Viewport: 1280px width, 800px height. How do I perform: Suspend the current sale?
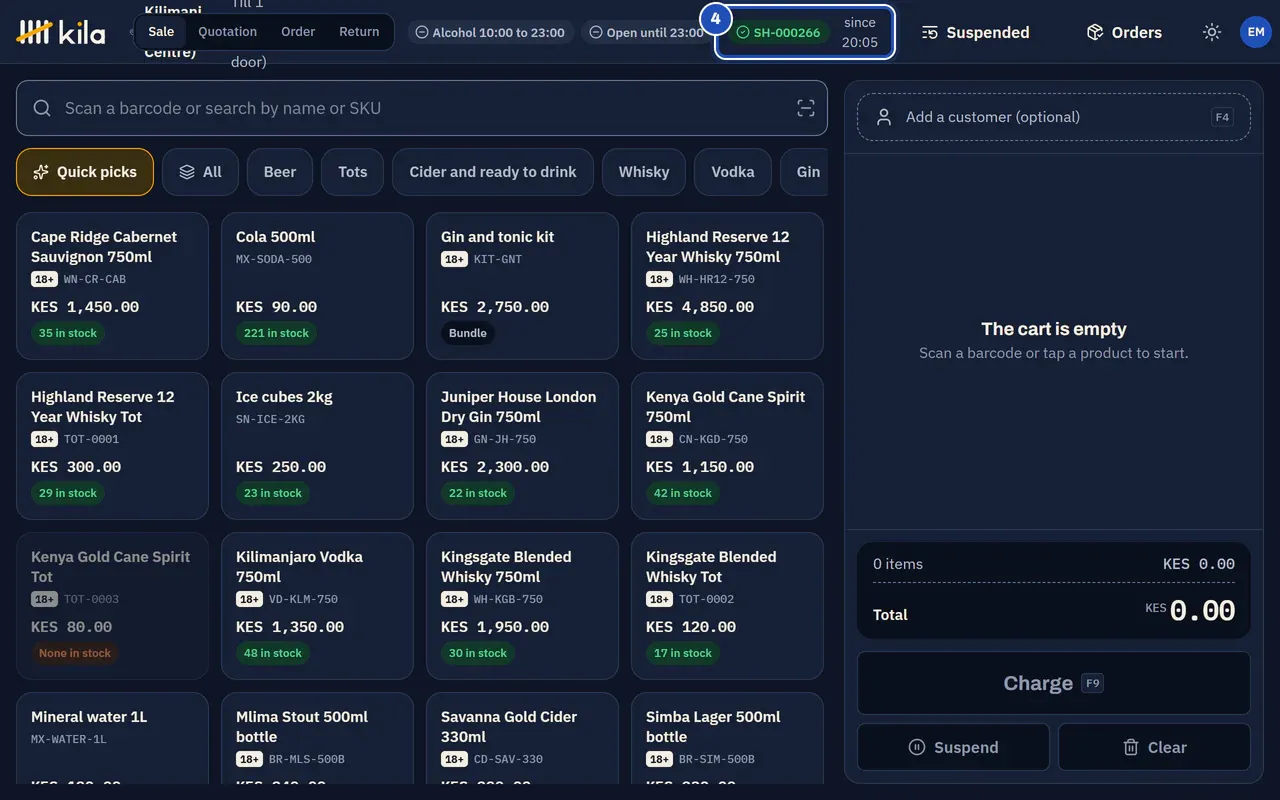(x=953, y=747)
